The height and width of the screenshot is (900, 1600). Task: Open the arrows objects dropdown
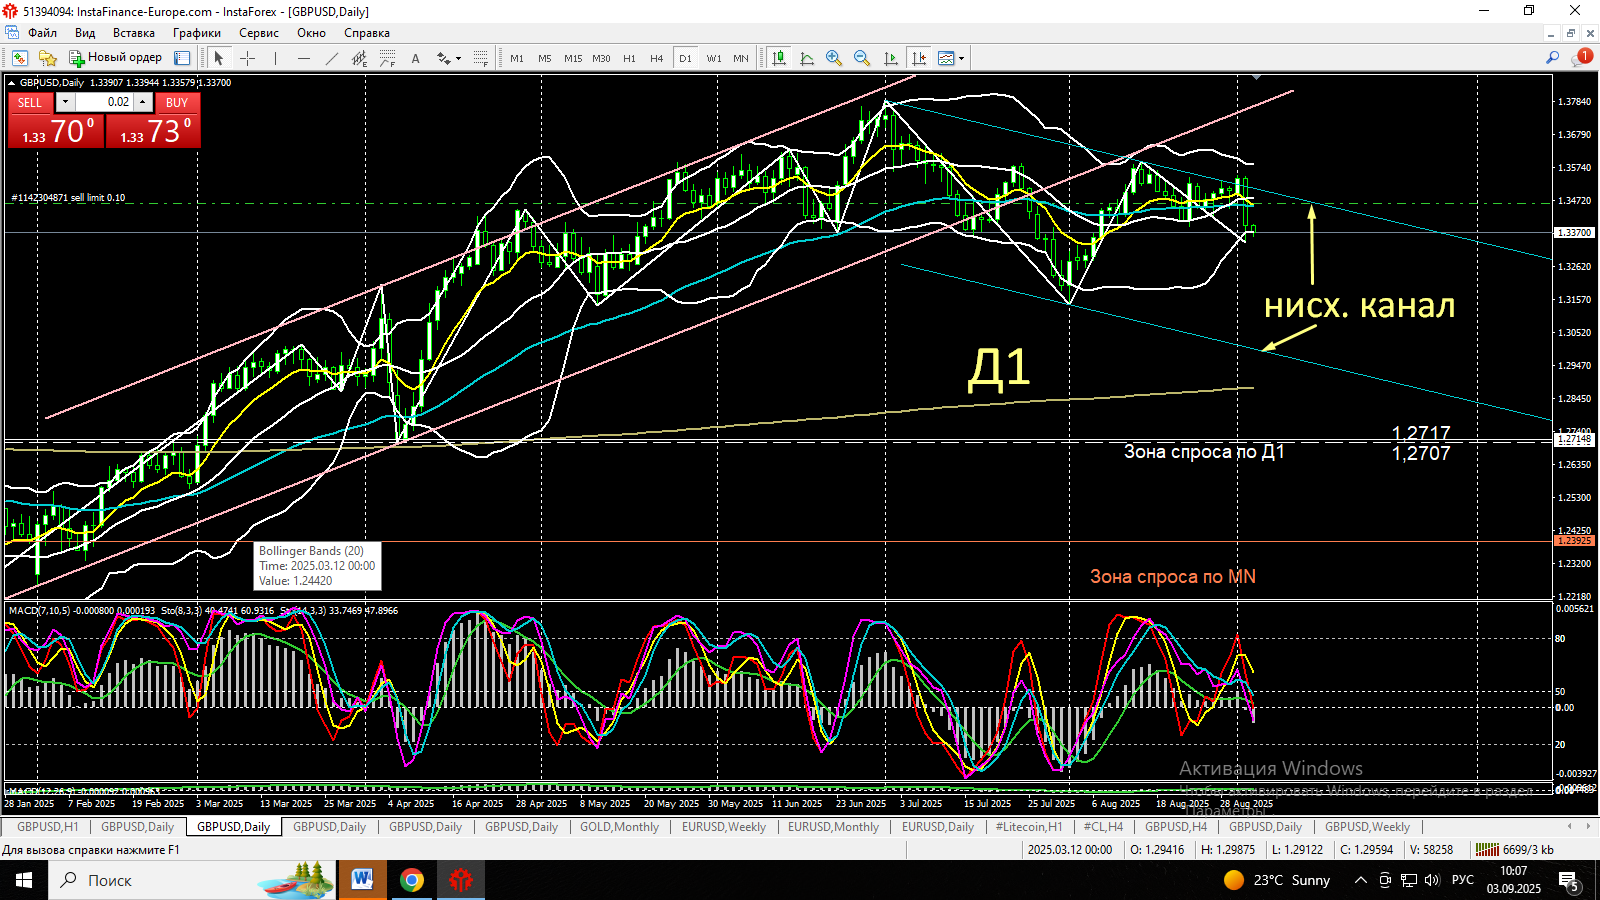(458, 58)
